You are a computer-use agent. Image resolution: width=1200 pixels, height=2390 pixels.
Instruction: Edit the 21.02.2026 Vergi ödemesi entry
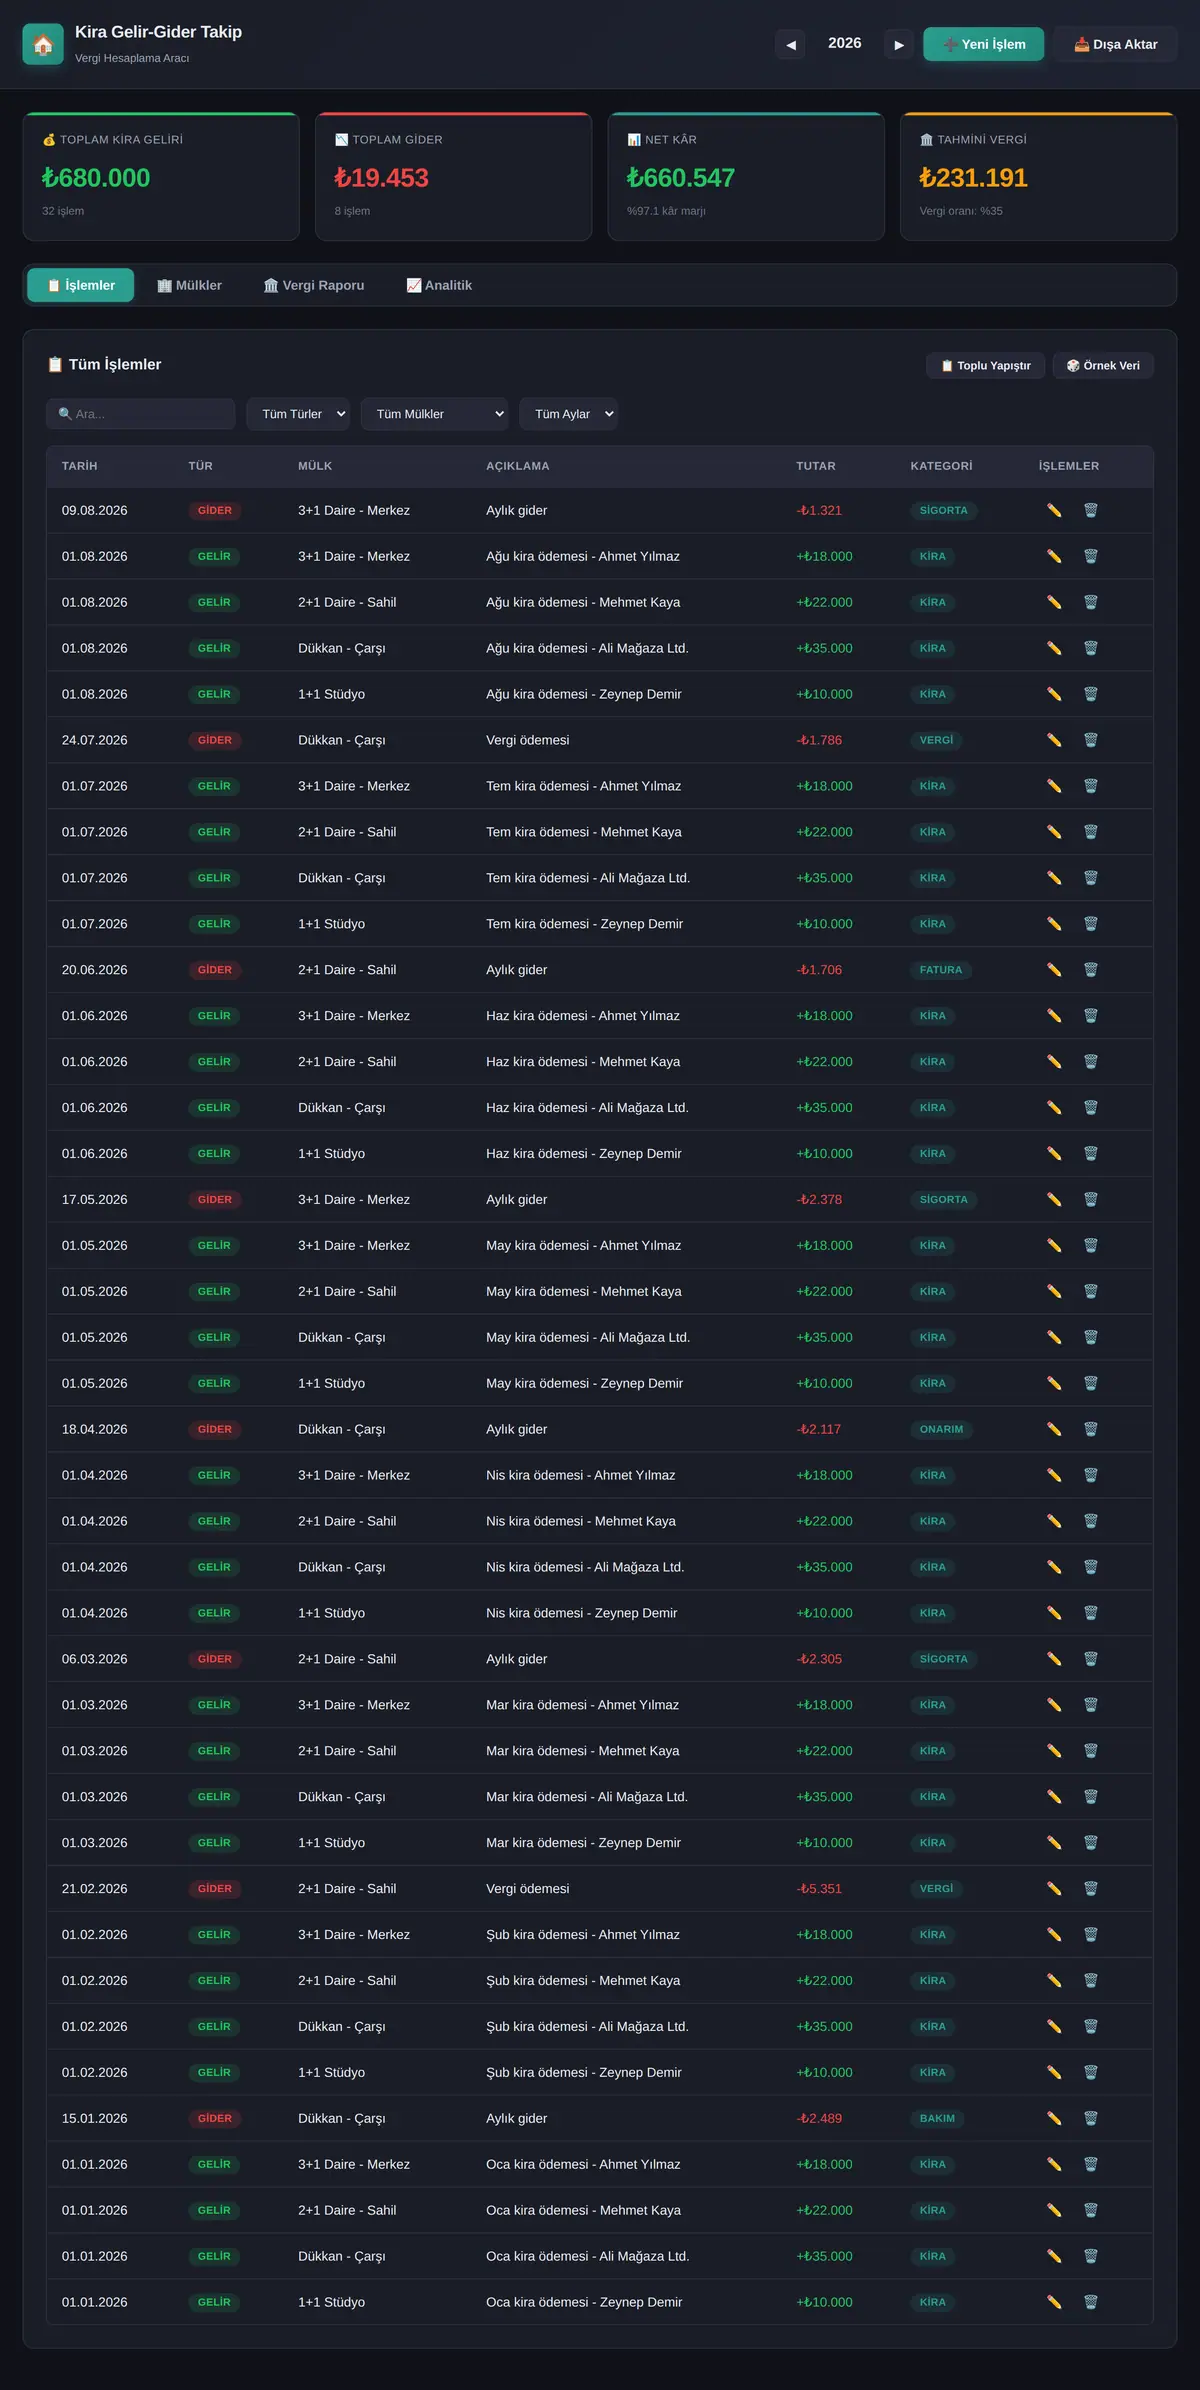(1054, 1889)
